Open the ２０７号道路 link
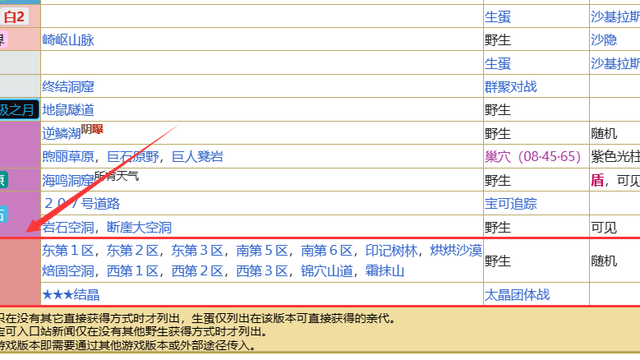This screenshot has height=360, width=640. (x=81, y=203)
